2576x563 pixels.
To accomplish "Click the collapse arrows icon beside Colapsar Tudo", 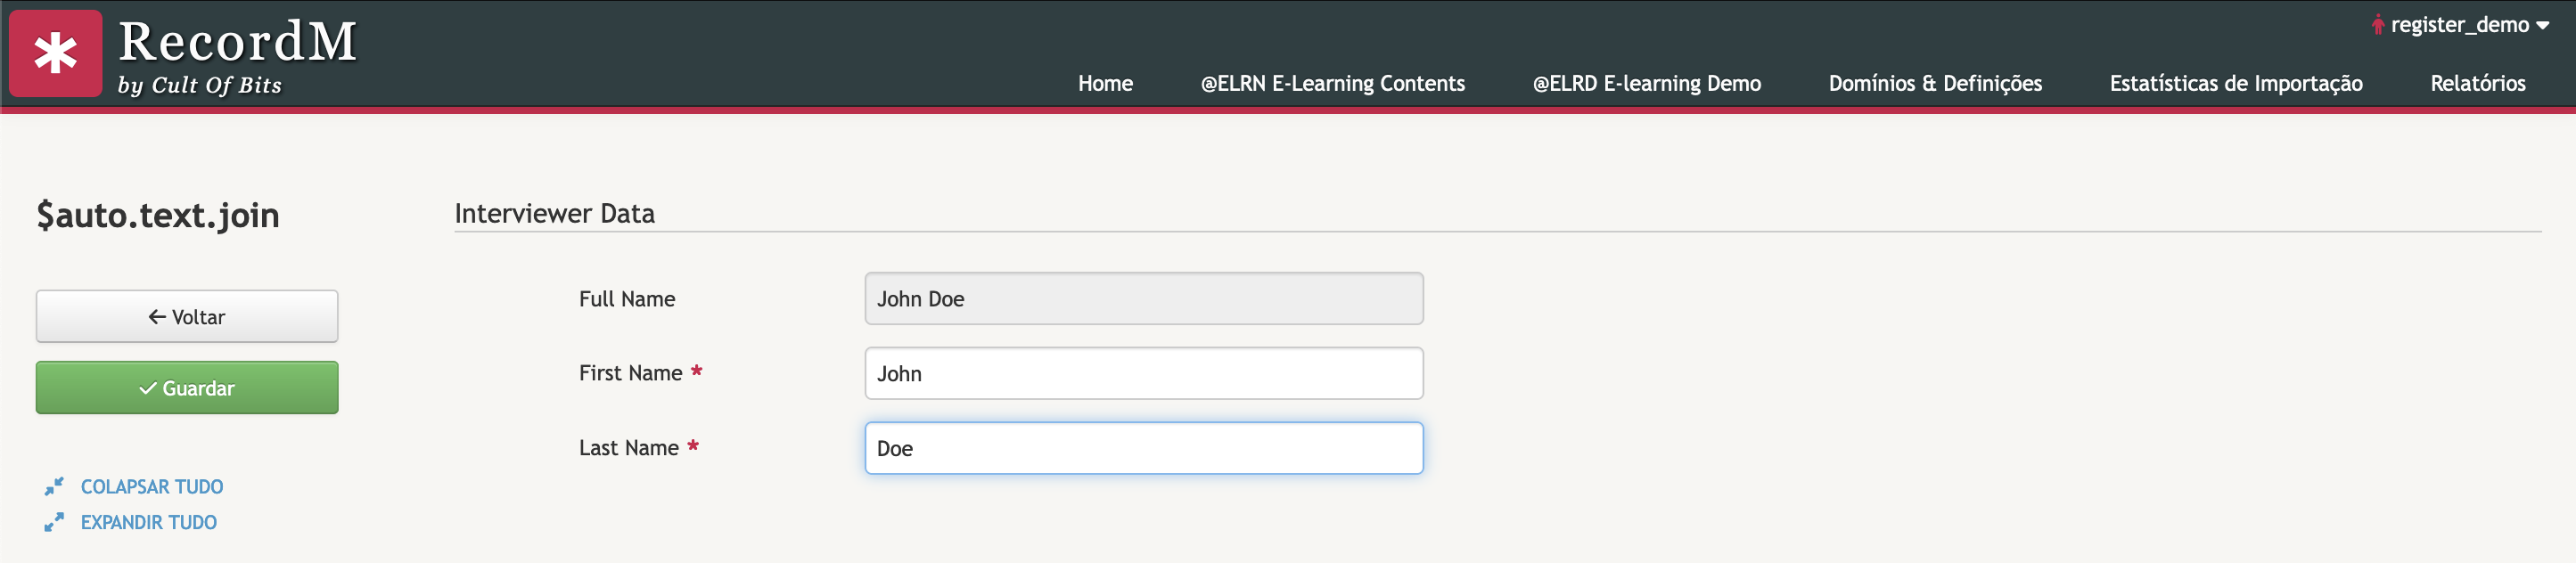I will pos(54,487).
